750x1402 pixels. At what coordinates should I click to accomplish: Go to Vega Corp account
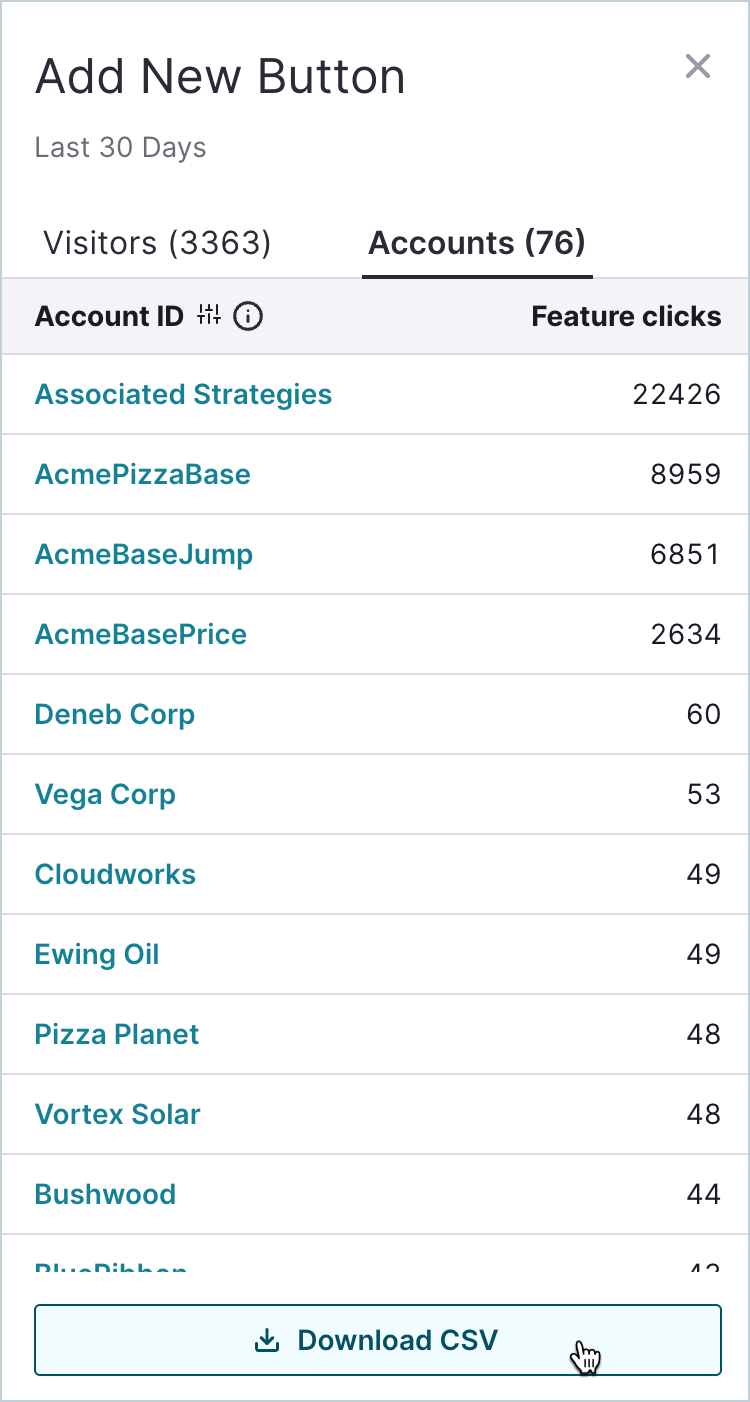pyautogui.click(x=105, y=794)
